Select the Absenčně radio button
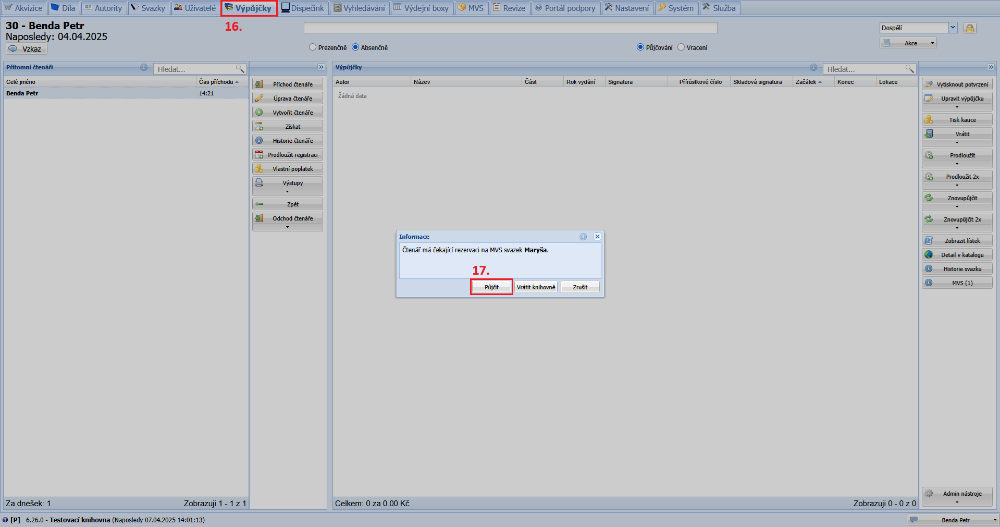Image resolution: width=1000 pixels, height=527 pixels. 355,47
